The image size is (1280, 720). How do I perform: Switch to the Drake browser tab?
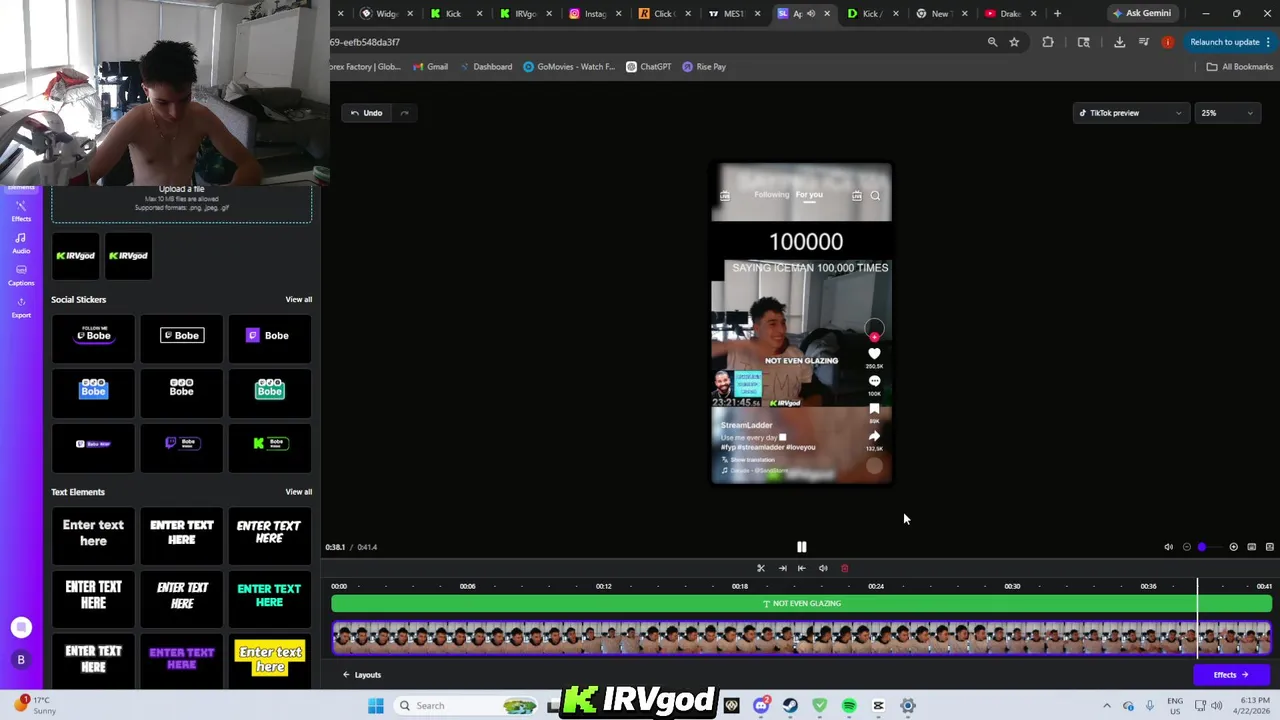[x=1010, y=14]
